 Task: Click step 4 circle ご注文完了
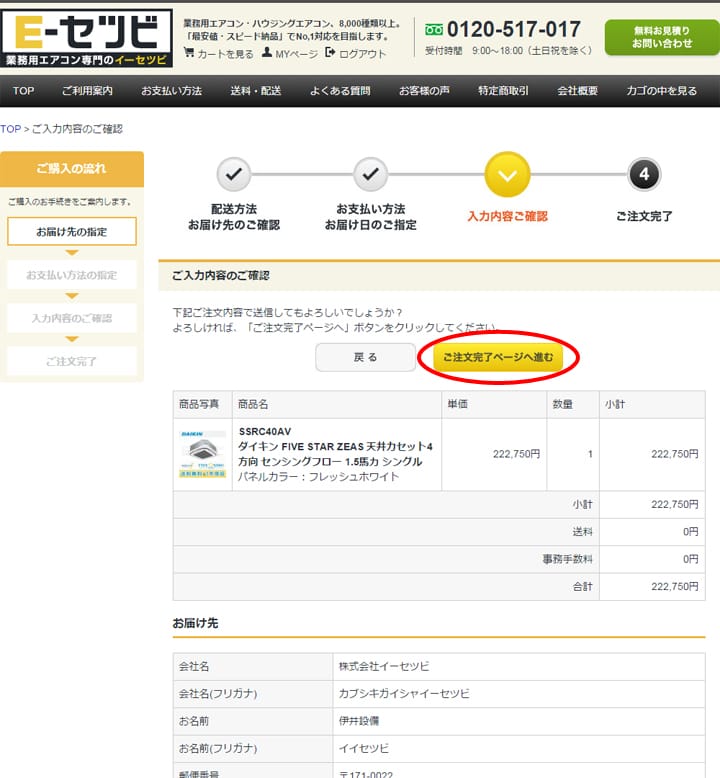[644, 174]
